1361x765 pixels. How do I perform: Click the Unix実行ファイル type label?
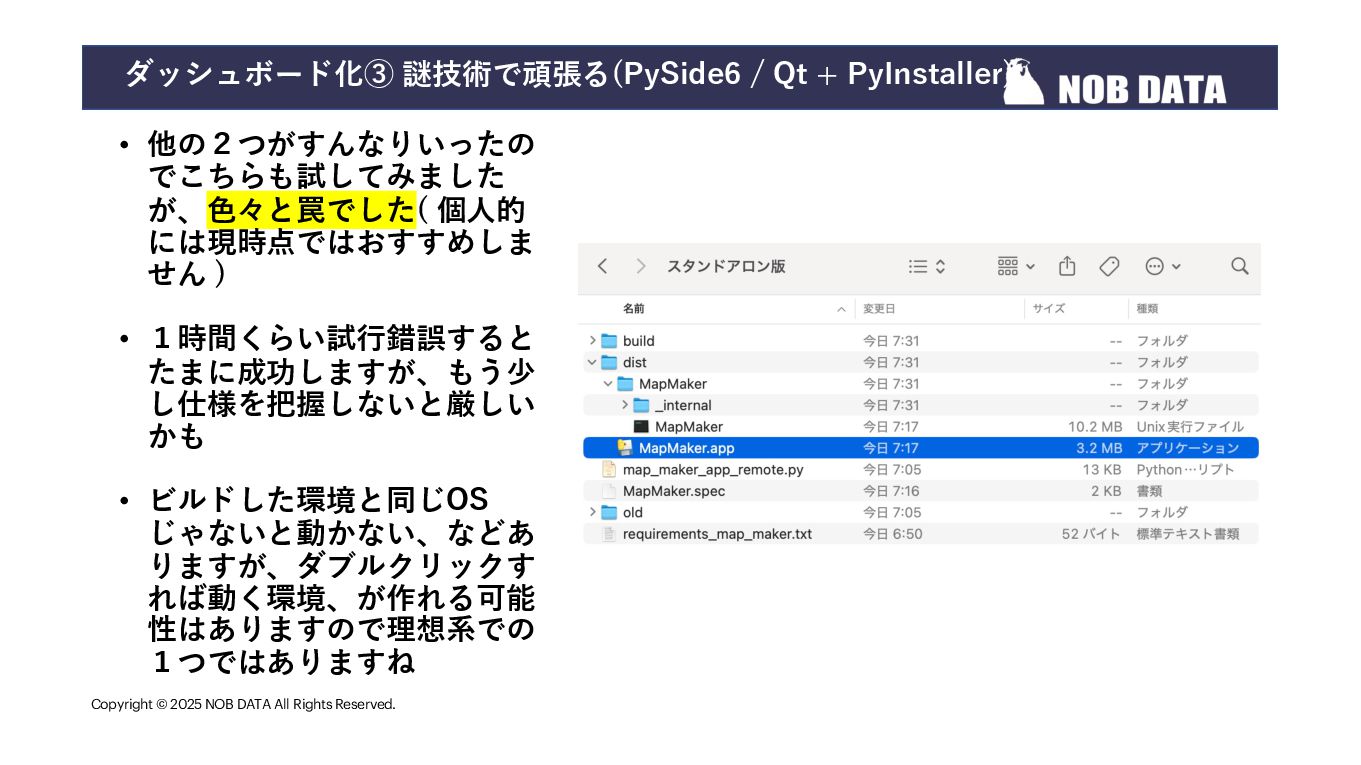(1190, 427)
